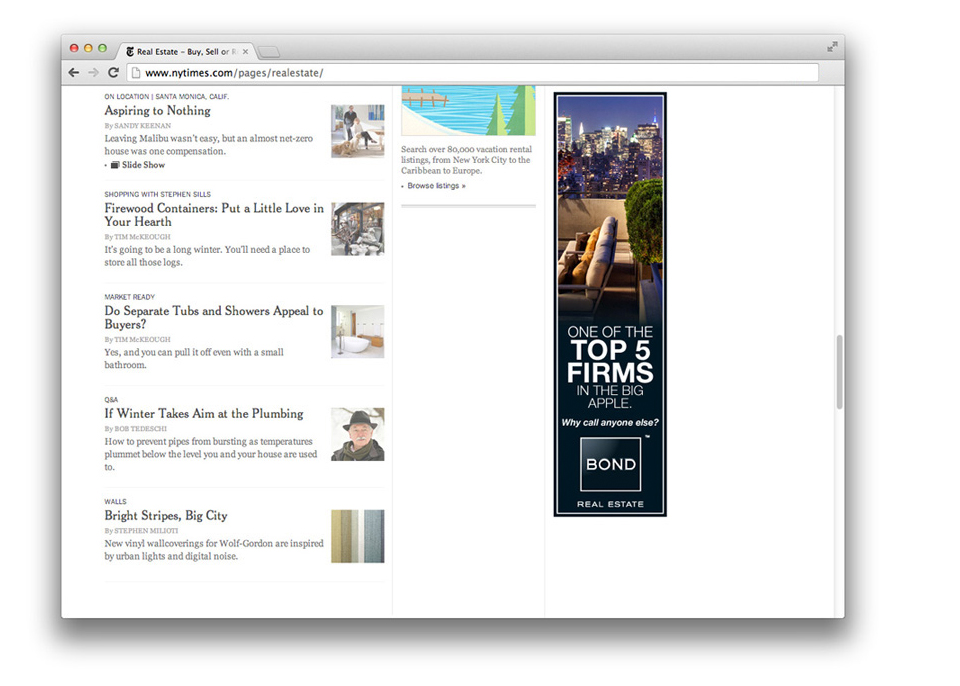Click the page vertical scrollbar thumb

click(839, 372)
